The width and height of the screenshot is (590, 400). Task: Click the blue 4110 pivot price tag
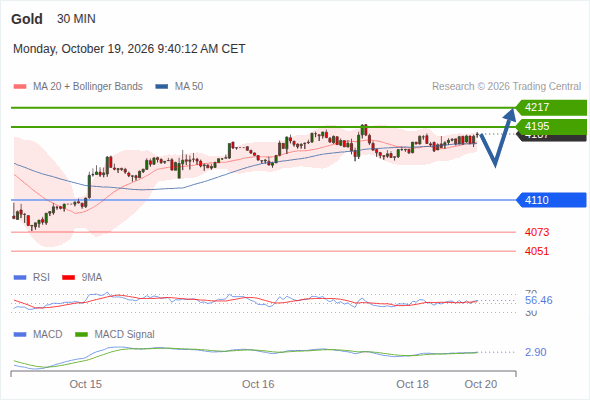point(551,200)
